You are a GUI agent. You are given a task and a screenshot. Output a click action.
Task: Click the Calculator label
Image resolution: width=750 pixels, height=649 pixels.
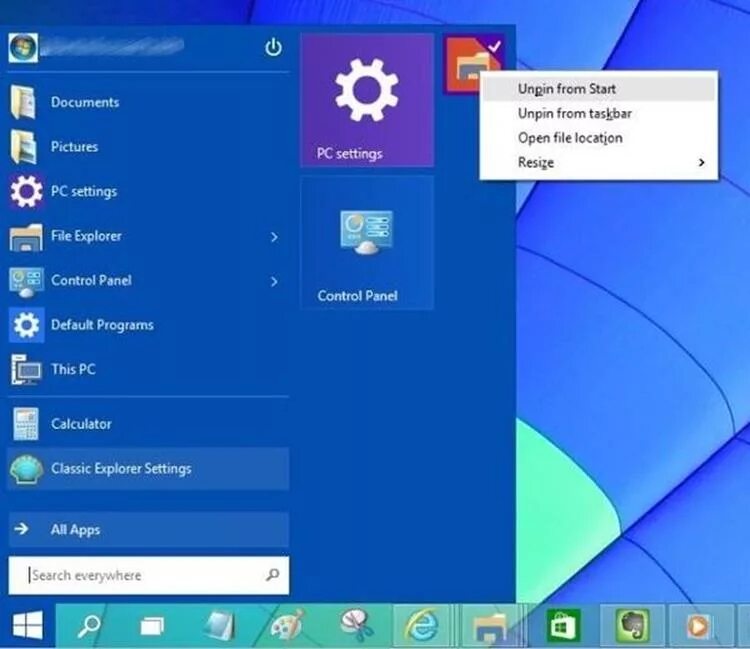[81, 424]
